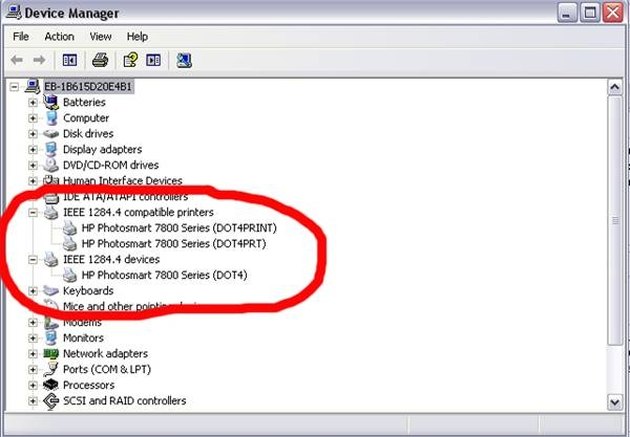Open the View menu
630x437 pixels.
pos(100,37)
